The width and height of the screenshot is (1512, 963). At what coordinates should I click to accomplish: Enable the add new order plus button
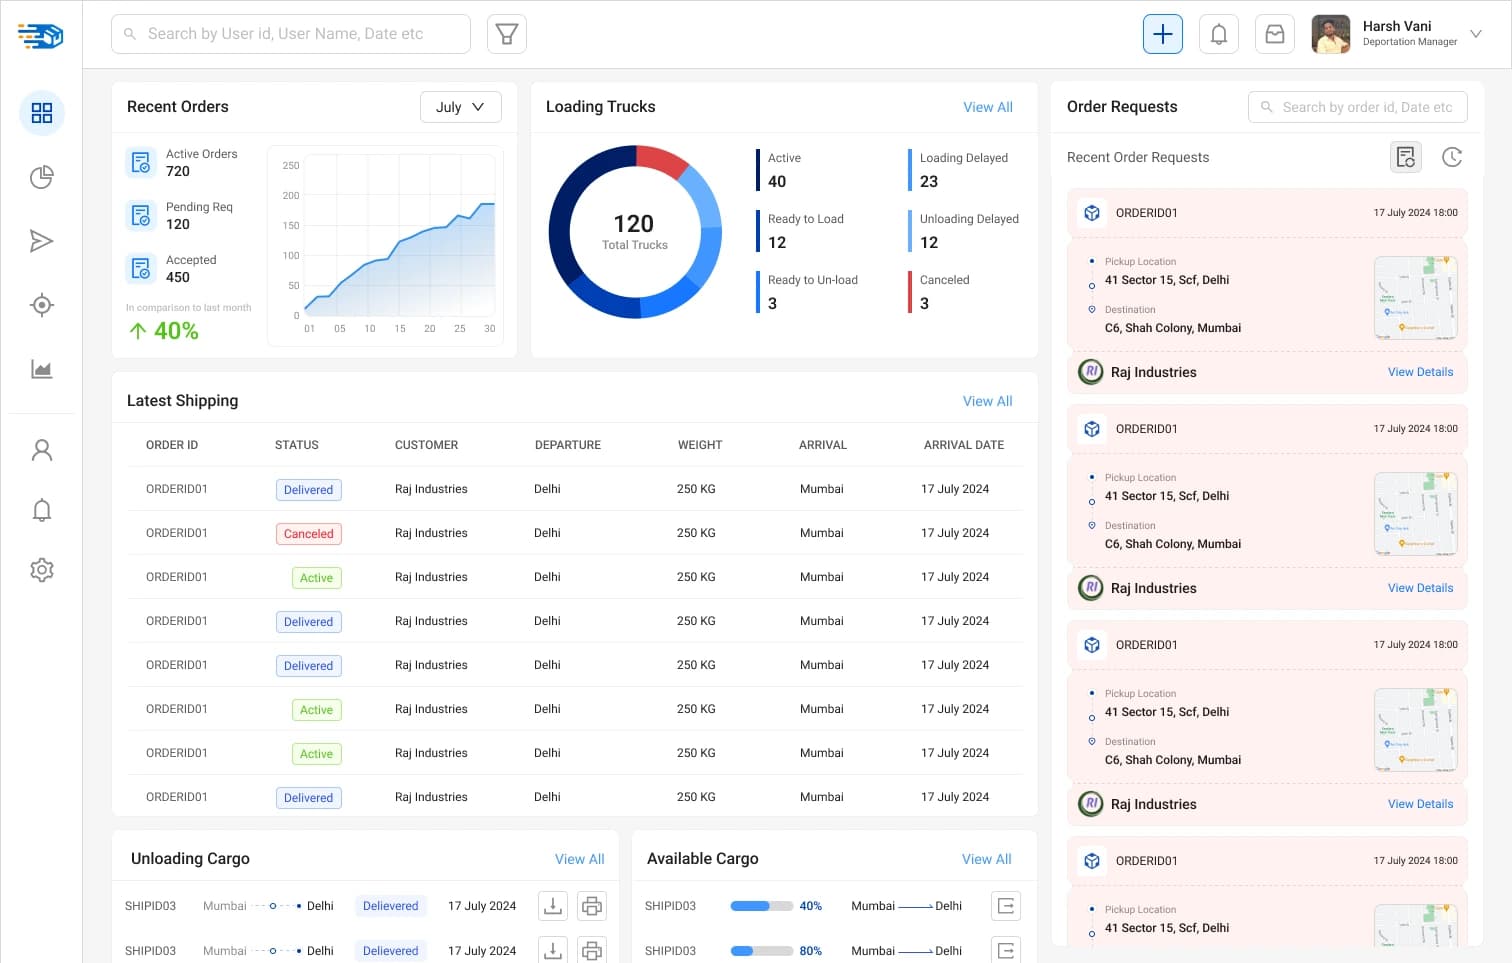pos(1162,33)
